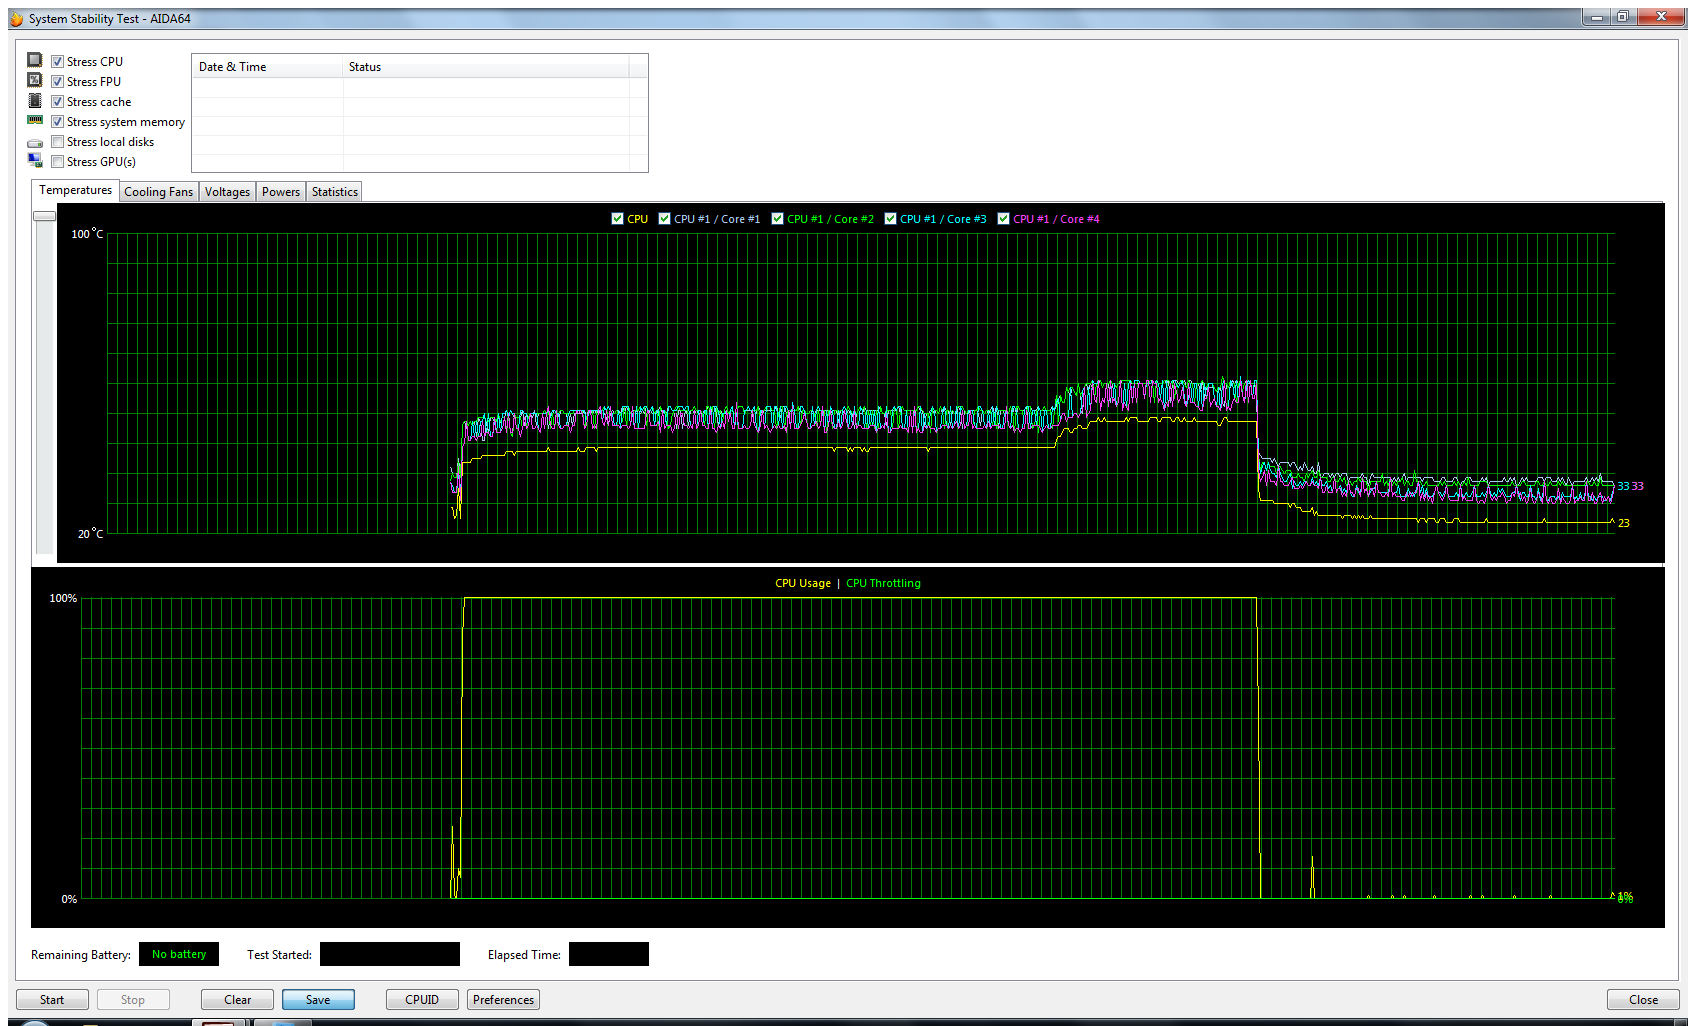Maximize the System Stability Test window

1623,17
